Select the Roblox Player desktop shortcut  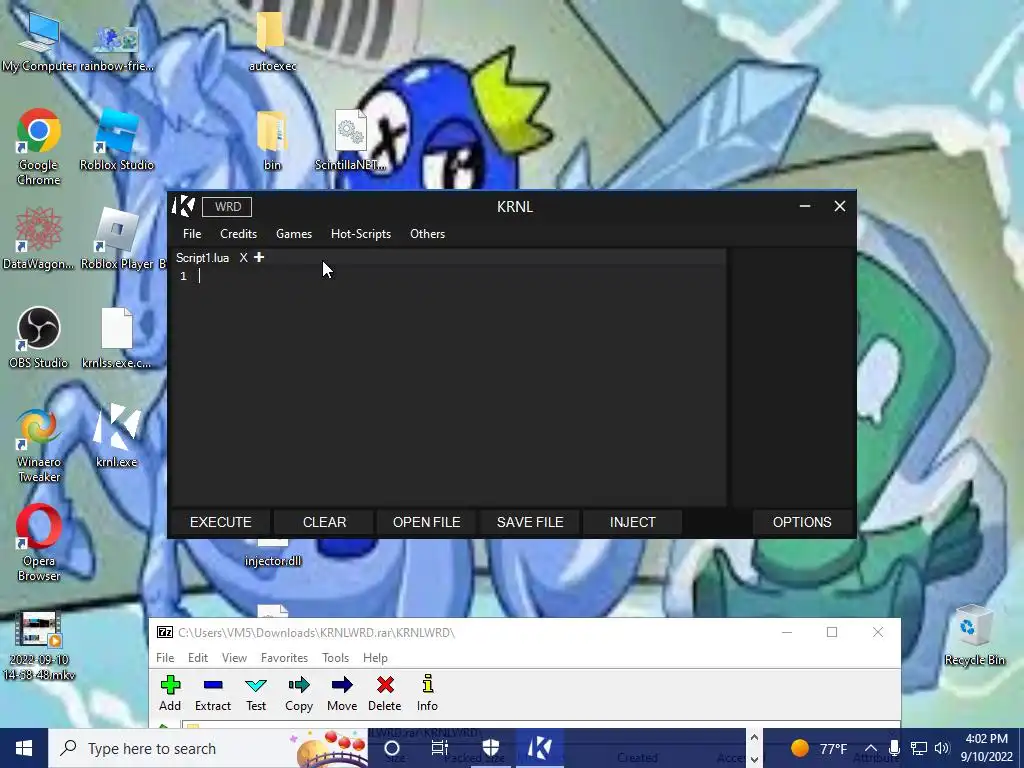point(116,239)
